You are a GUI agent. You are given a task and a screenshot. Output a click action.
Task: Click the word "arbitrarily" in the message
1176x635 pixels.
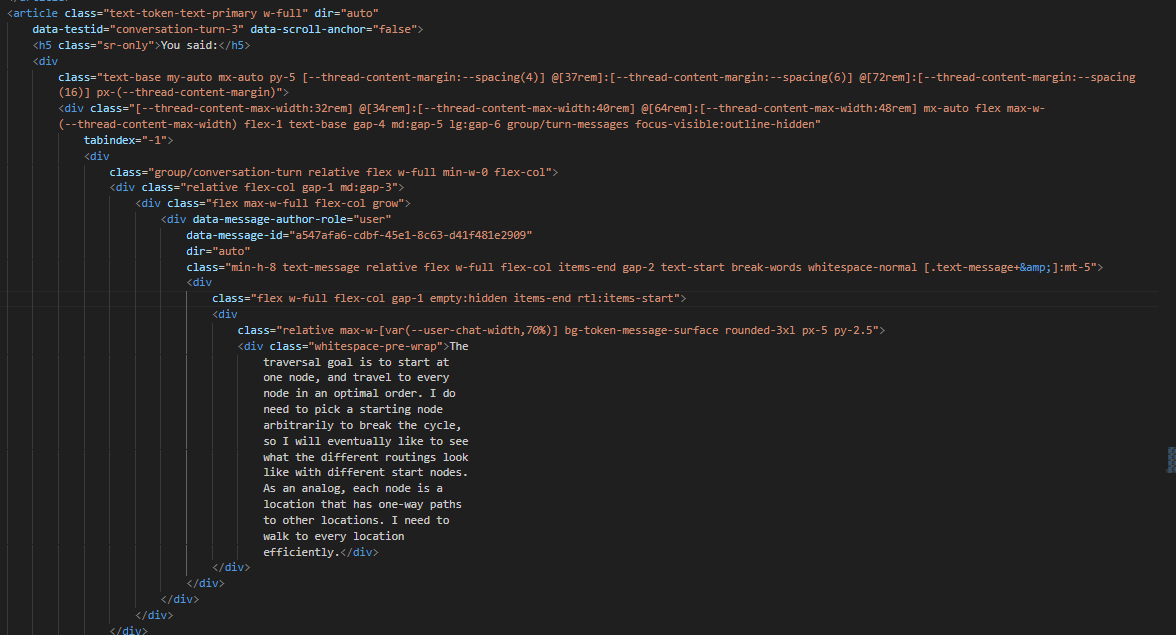[x=300, y=425]
